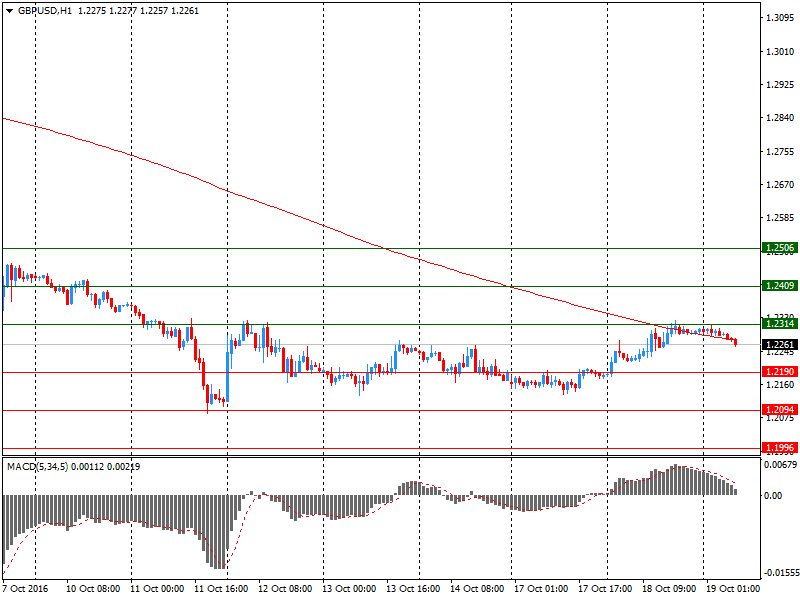Select the 13 Oct 00:00 time axis label
This screenshot has height=600, width=800.
pyautogui.click(x=349, y=588)
